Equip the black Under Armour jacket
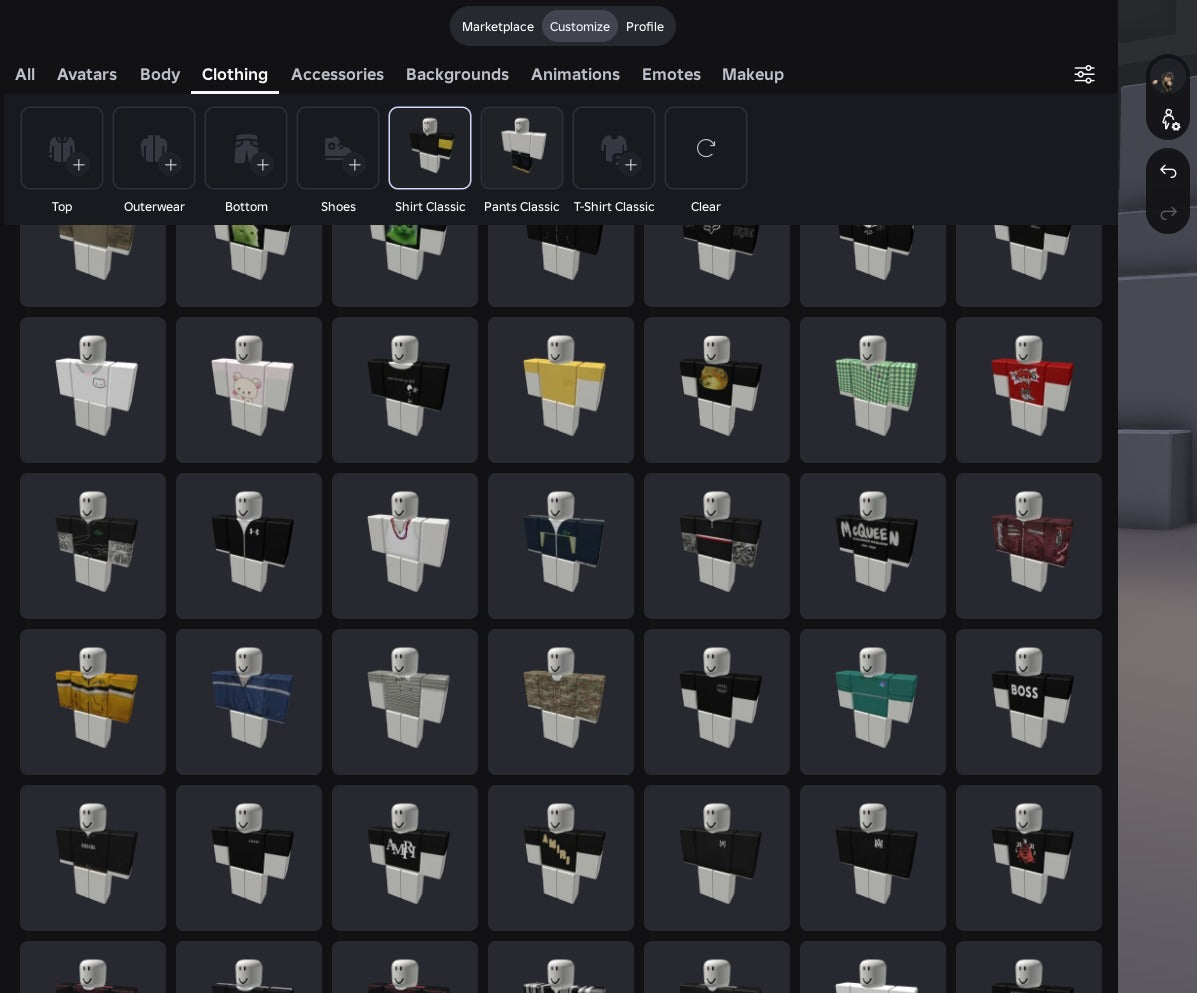1197x993 pixels. tap(249, 546)
